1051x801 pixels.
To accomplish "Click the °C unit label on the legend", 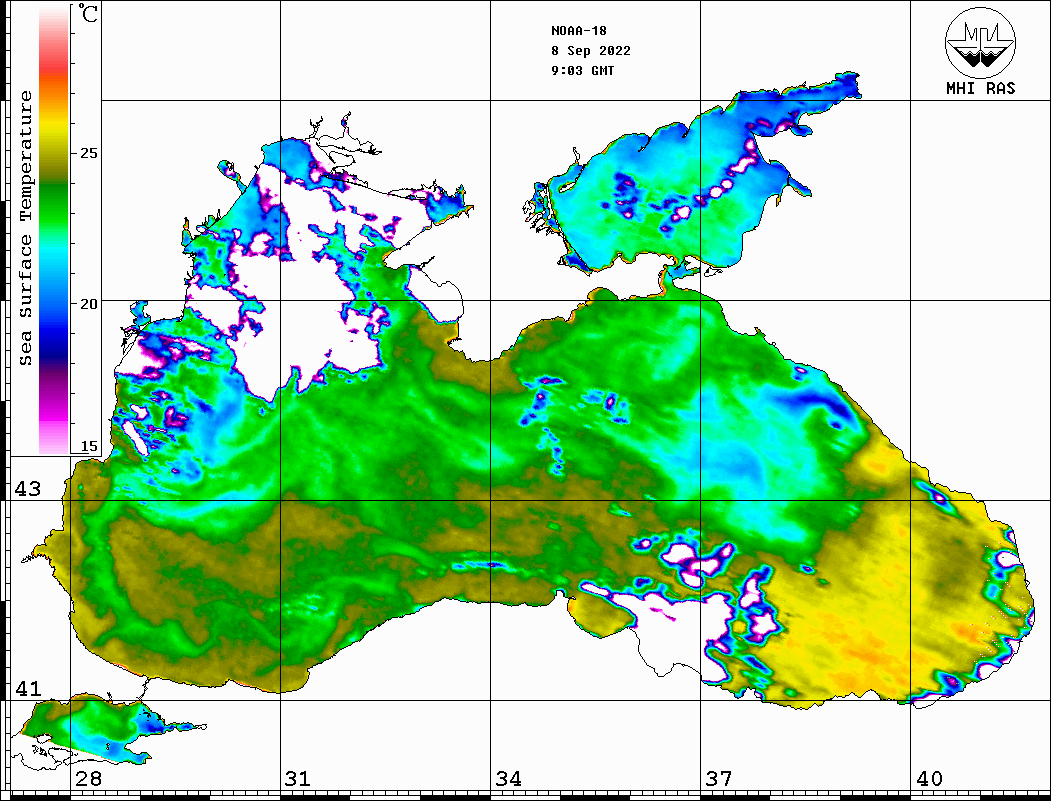I will (88, 13).
